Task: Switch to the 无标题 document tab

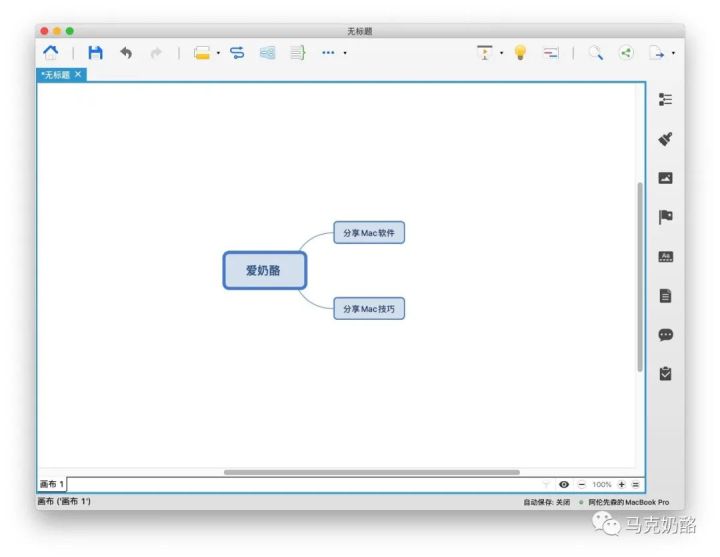Action: point(55,75)
